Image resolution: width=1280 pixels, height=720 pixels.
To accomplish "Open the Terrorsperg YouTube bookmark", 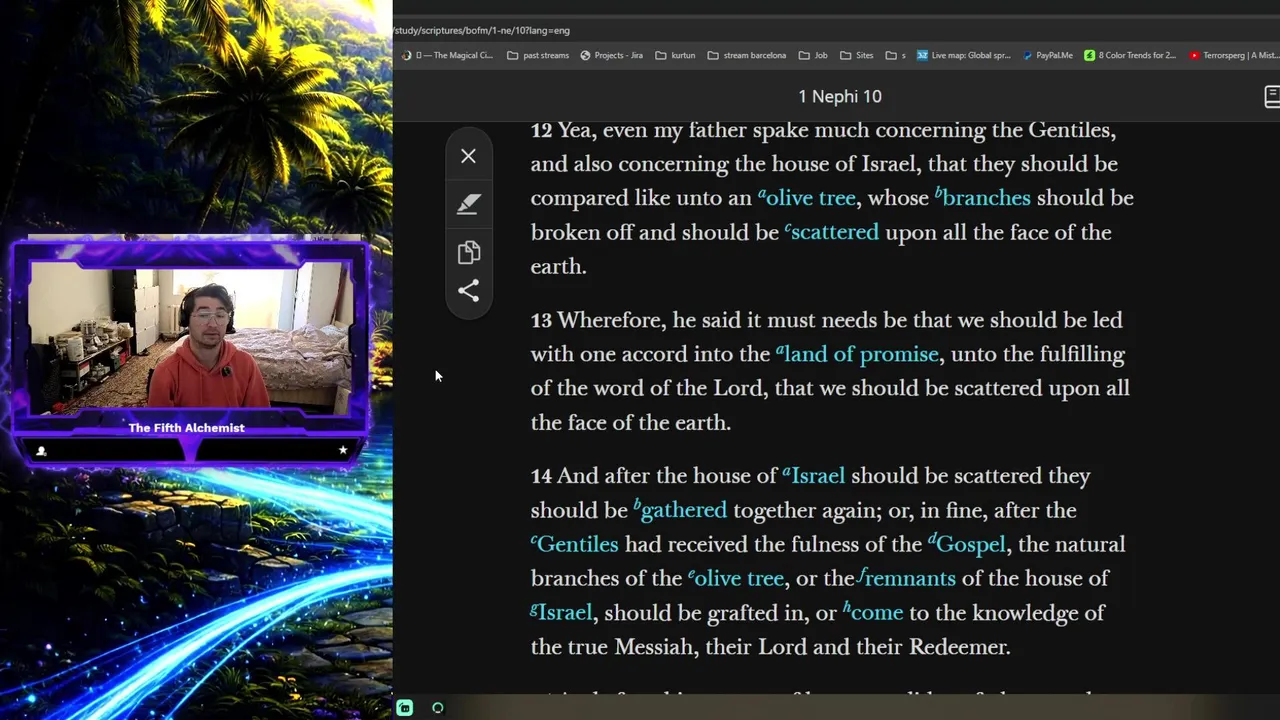I will tap(1233, 56).
